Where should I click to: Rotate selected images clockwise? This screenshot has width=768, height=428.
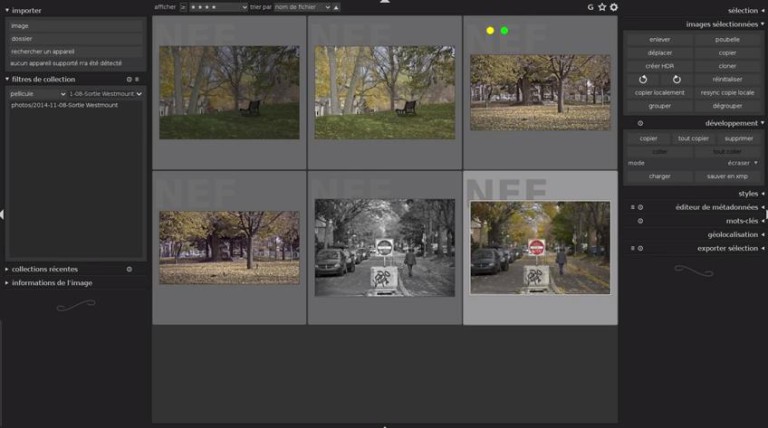(x=676, y=79)
